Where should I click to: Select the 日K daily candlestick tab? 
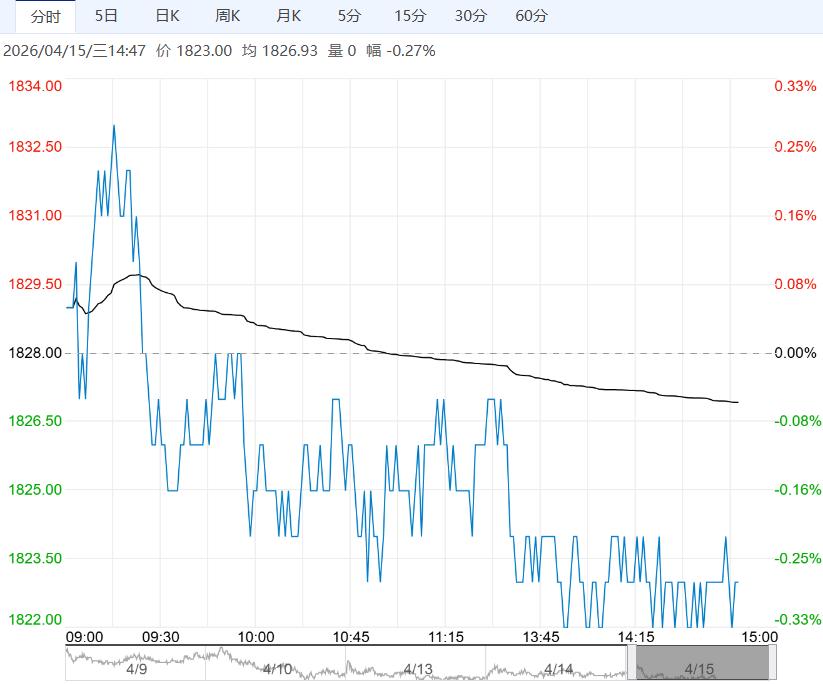click(x=167, y=16)
